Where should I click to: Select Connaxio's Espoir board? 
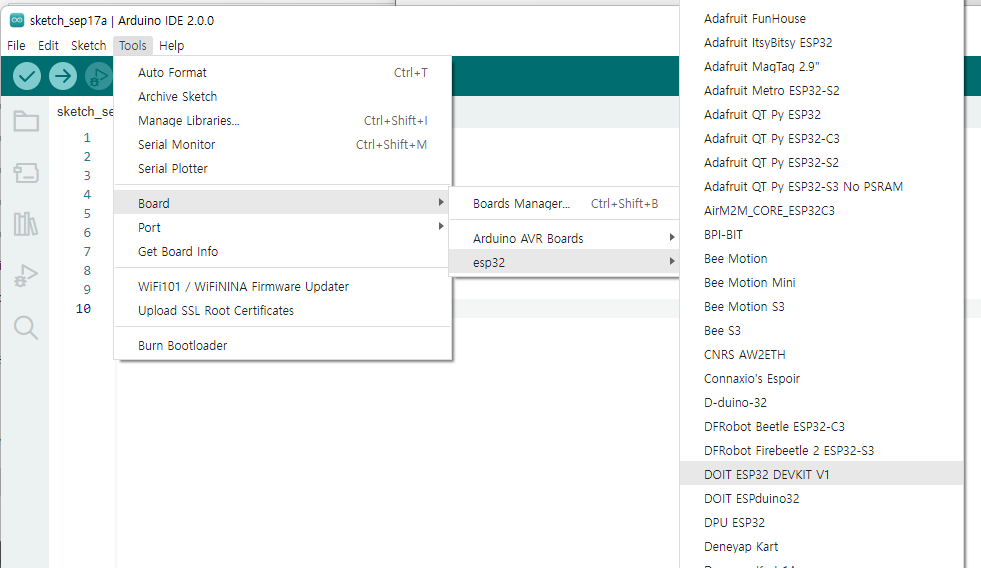(x=821, y=378)
